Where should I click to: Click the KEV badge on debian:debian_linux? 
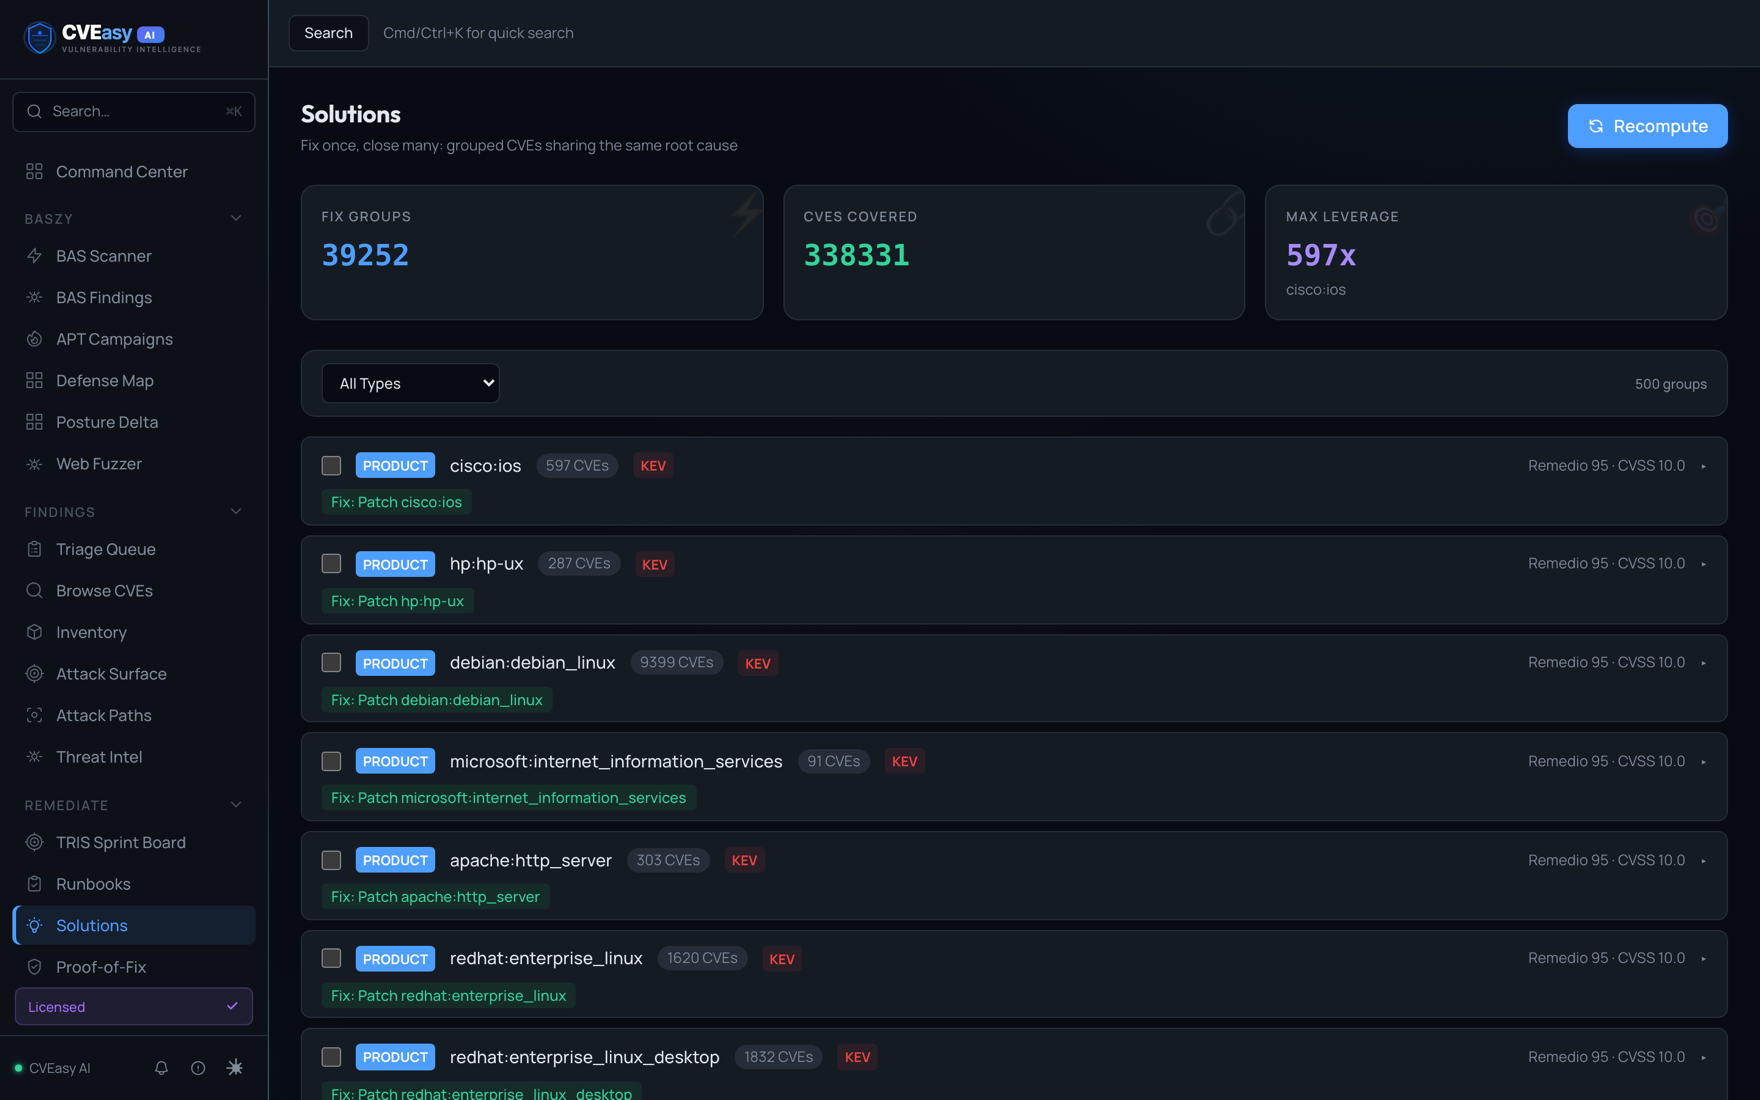[758, 663]
